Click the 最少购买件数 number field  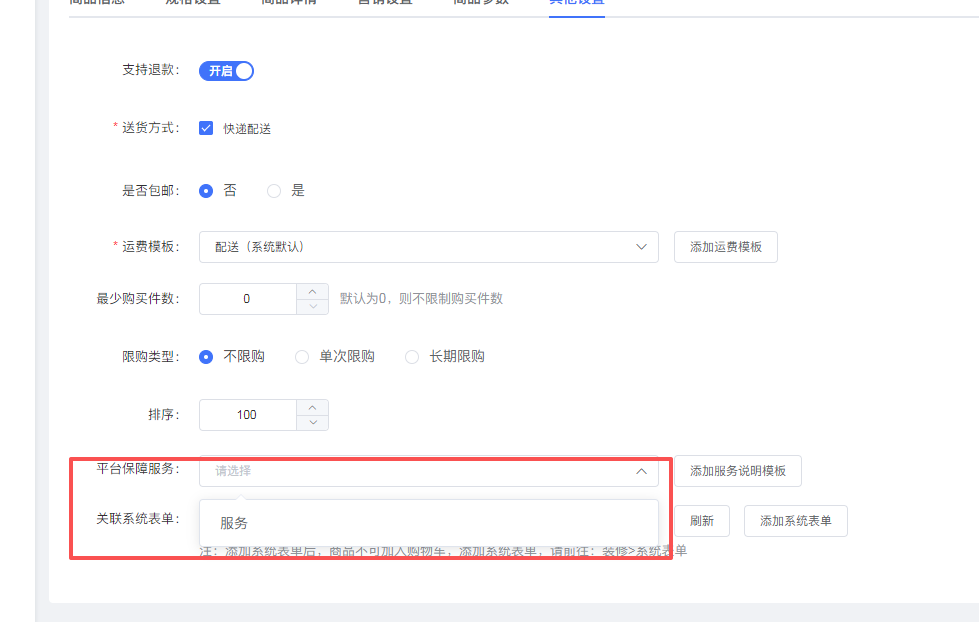pos(248,299)
